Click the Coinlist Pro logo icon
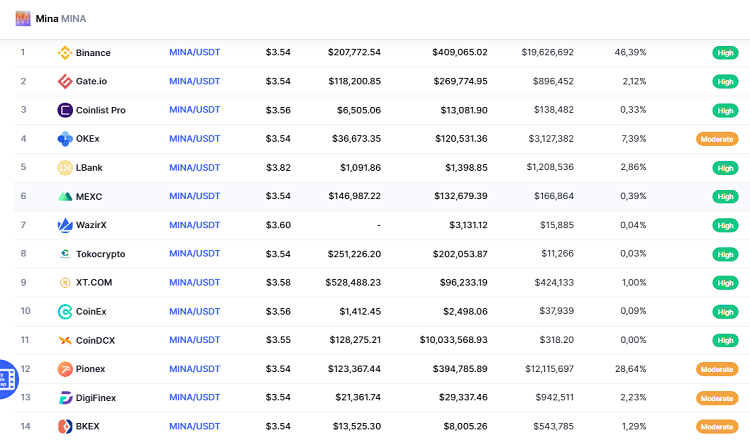This screenshot has width=750, height=440. (65, 110)
